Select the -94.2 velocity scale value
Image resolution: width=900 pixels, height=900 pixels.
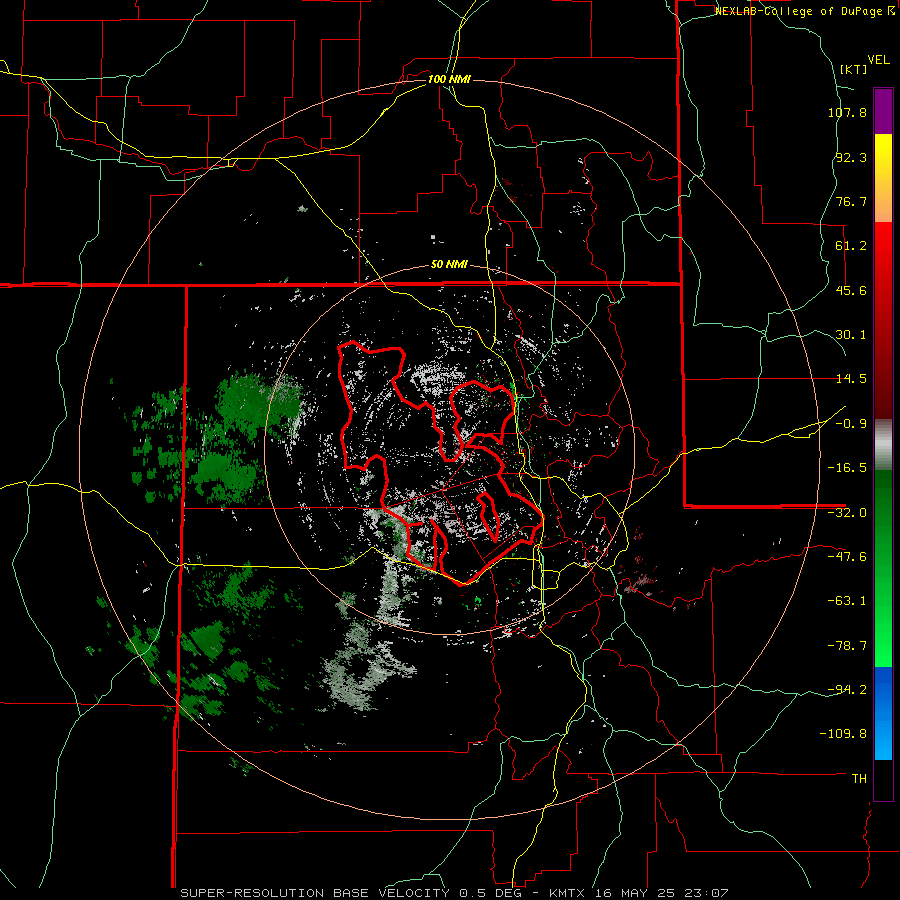coord(847,689)
